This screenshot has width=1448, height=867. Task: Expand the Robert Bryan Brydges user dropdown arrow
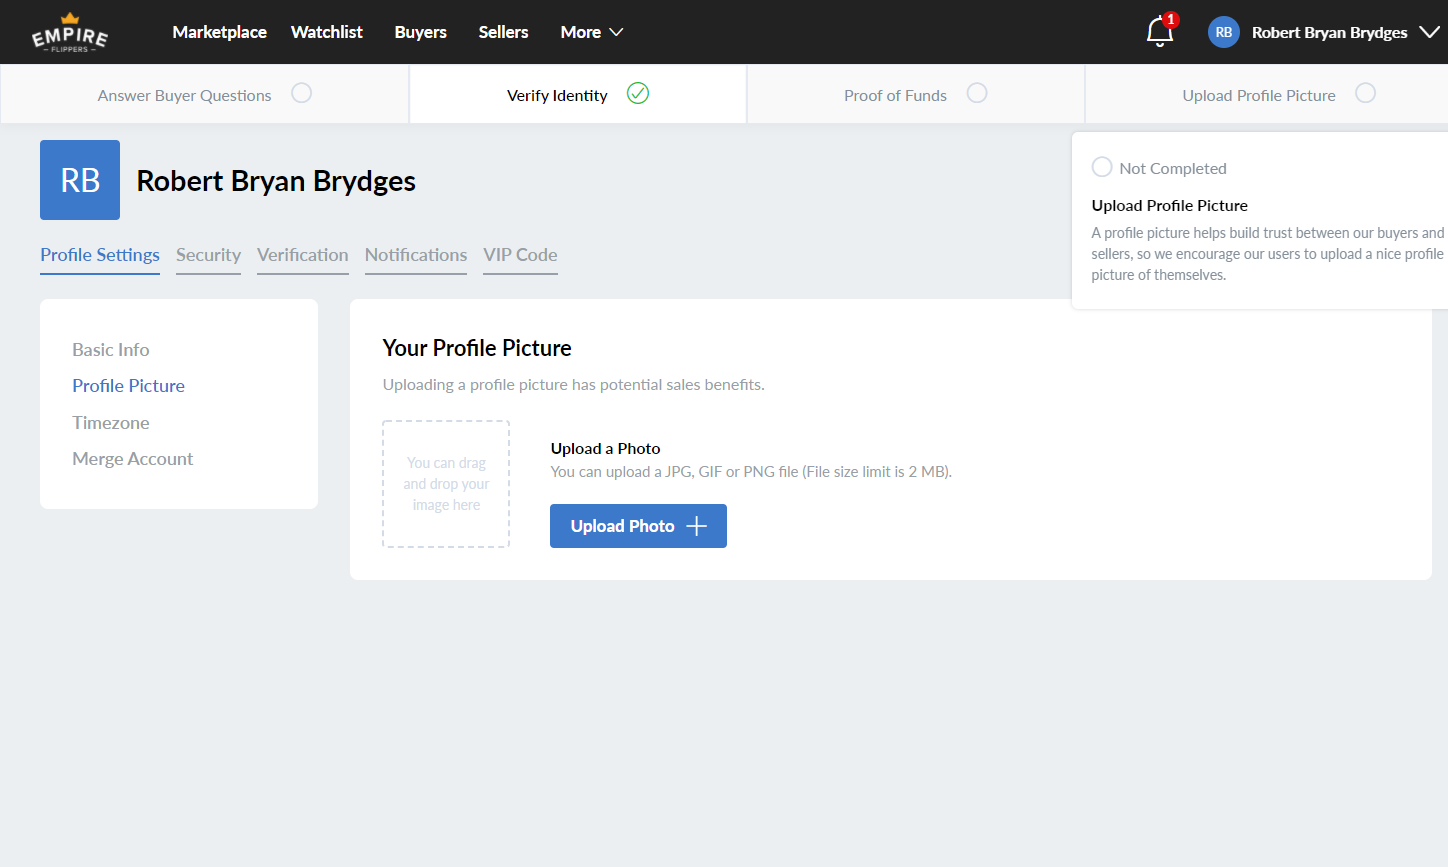tap(1430, 32)
